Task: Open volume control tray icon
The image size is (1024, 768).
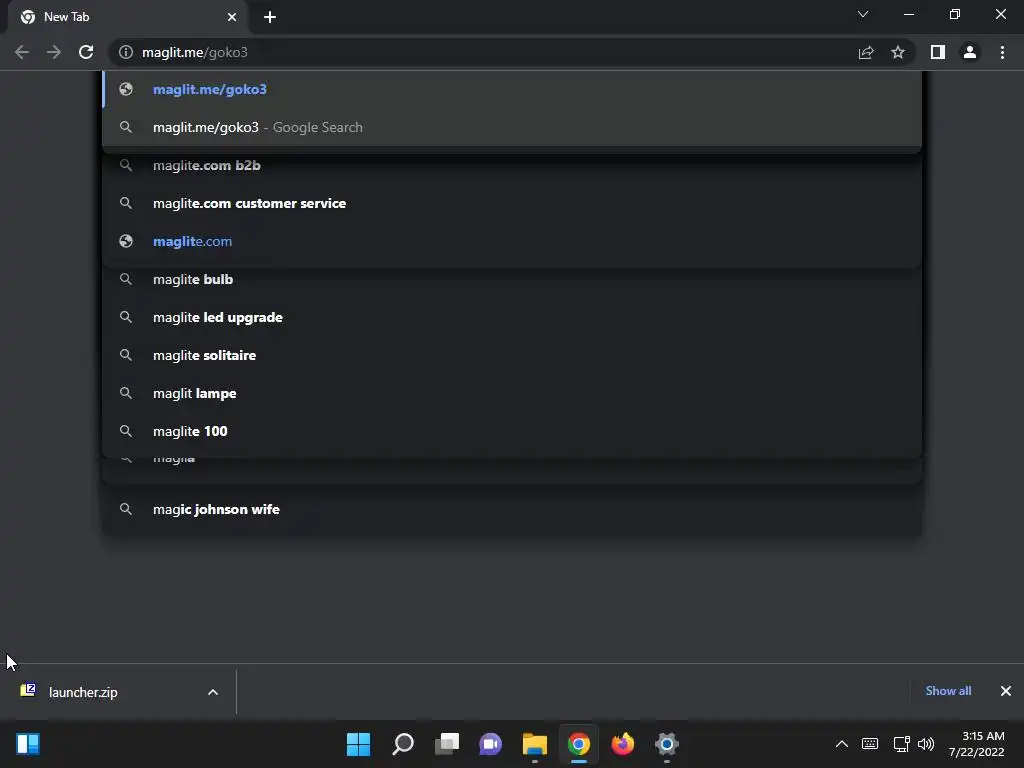Action: (925, 744)
